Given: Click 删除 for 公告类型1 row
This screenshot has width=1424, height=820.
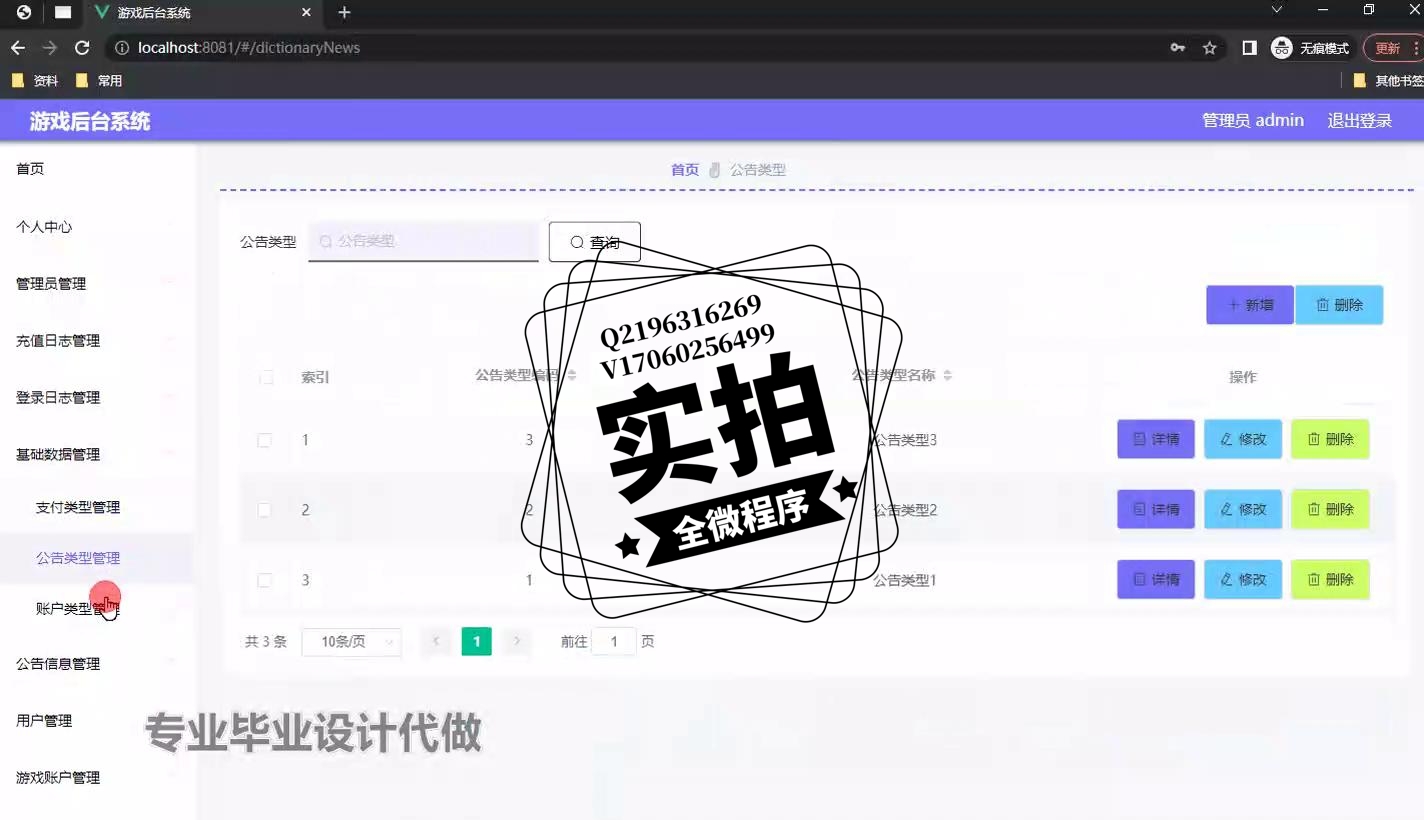Looking at the screenshot, I should [1330, 579].
